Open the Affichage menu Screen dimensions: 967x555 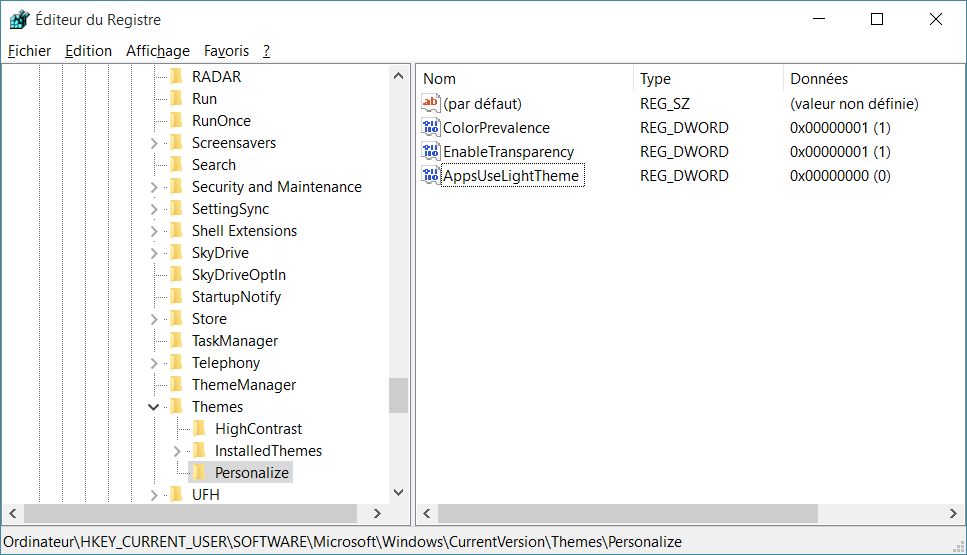point(158,51)
